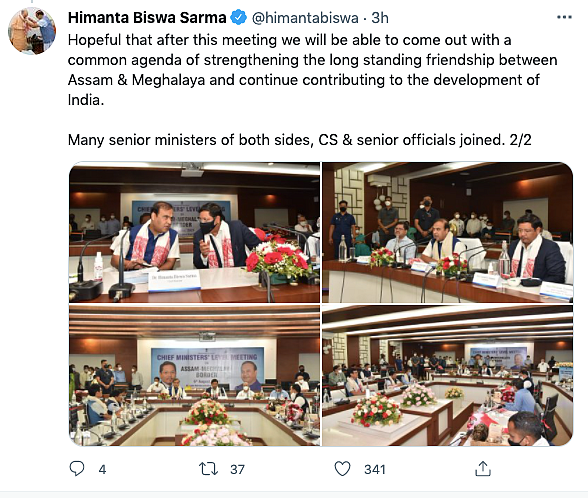Click the retweet count 37

(237, 469)
